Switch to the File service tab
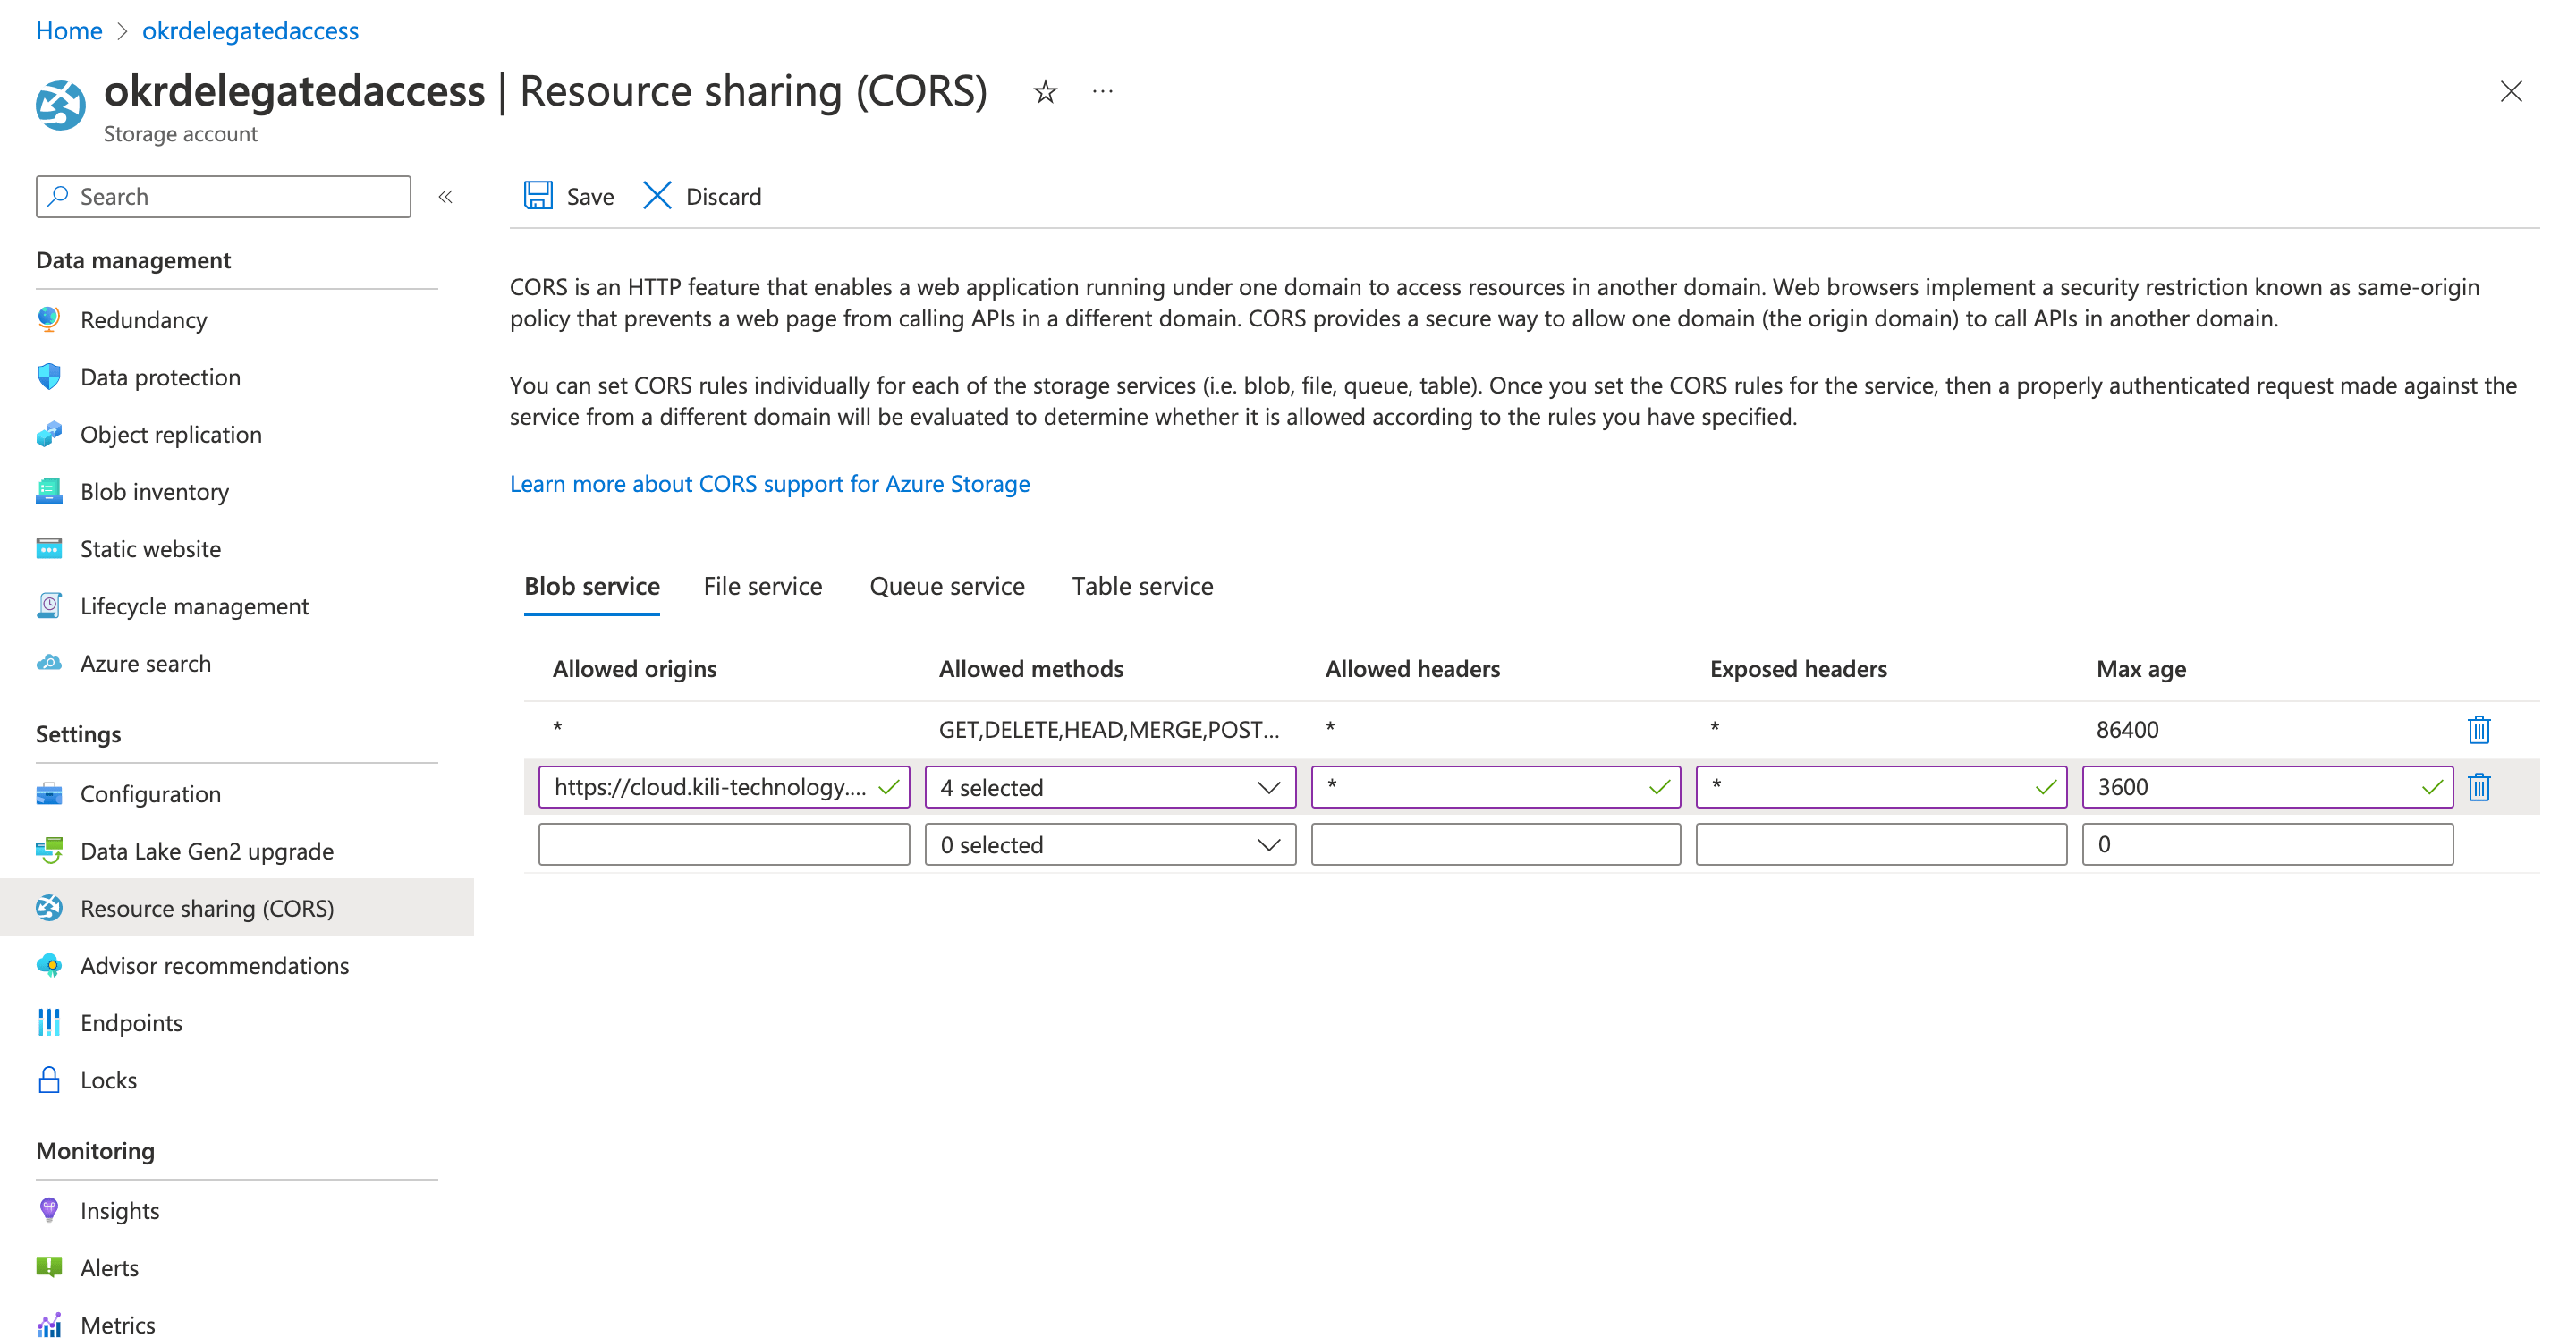This screenshot has height=1338, width=2576. pos(763,586)
